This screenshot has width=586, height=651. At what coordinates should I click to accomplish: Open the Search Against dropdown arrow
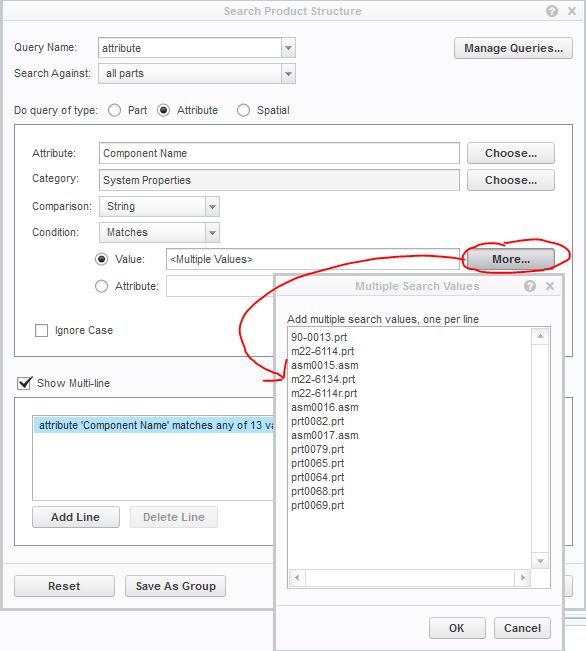pos(288,74)
